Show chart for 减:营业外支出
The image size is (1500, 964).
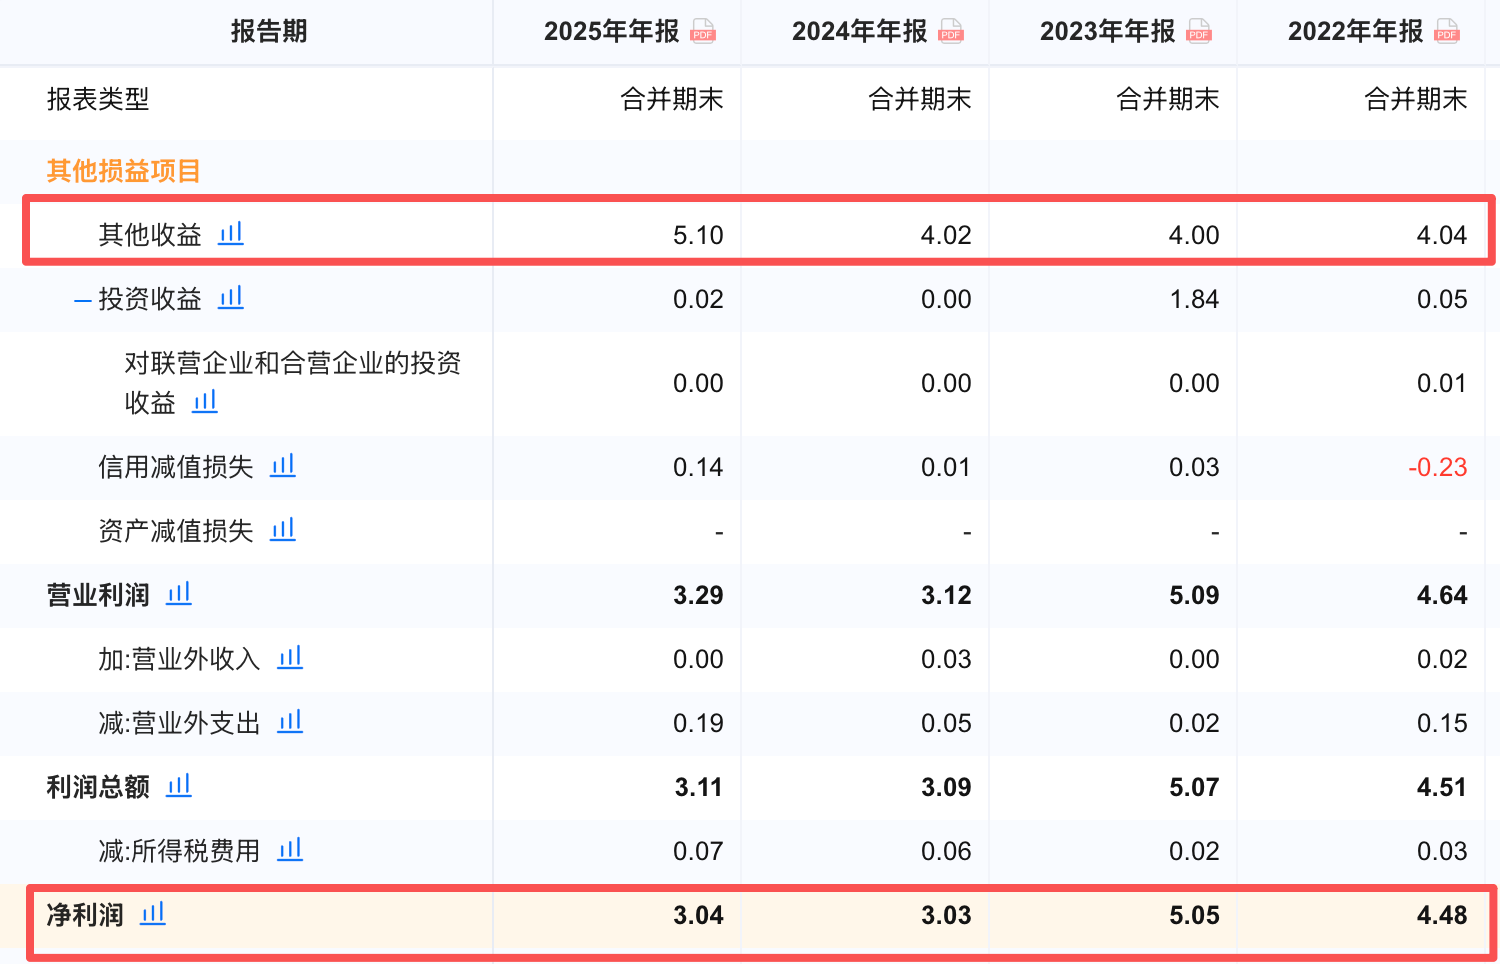(x=290, y=721)
